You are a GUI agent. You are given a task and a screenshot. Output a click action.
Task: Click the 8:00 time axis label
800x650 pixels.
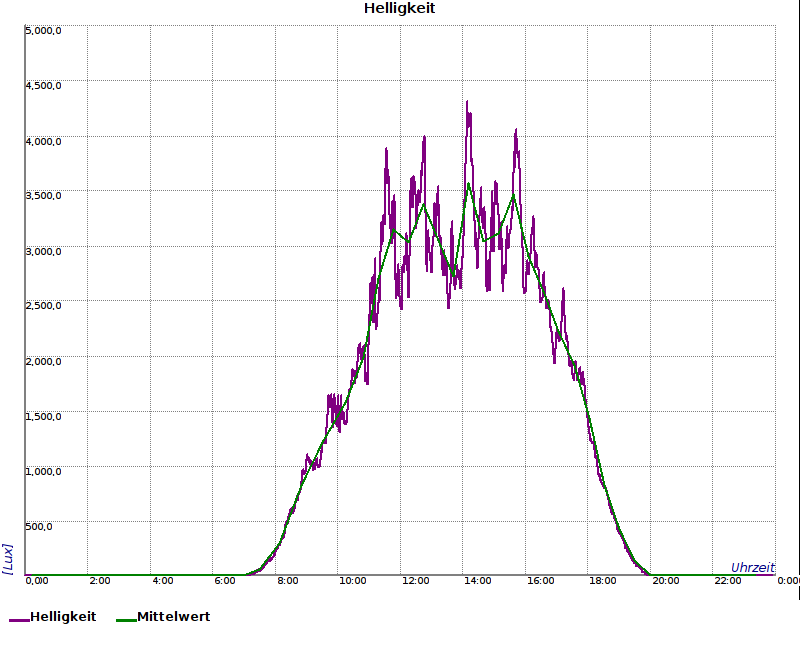click(x=288, y=581)
